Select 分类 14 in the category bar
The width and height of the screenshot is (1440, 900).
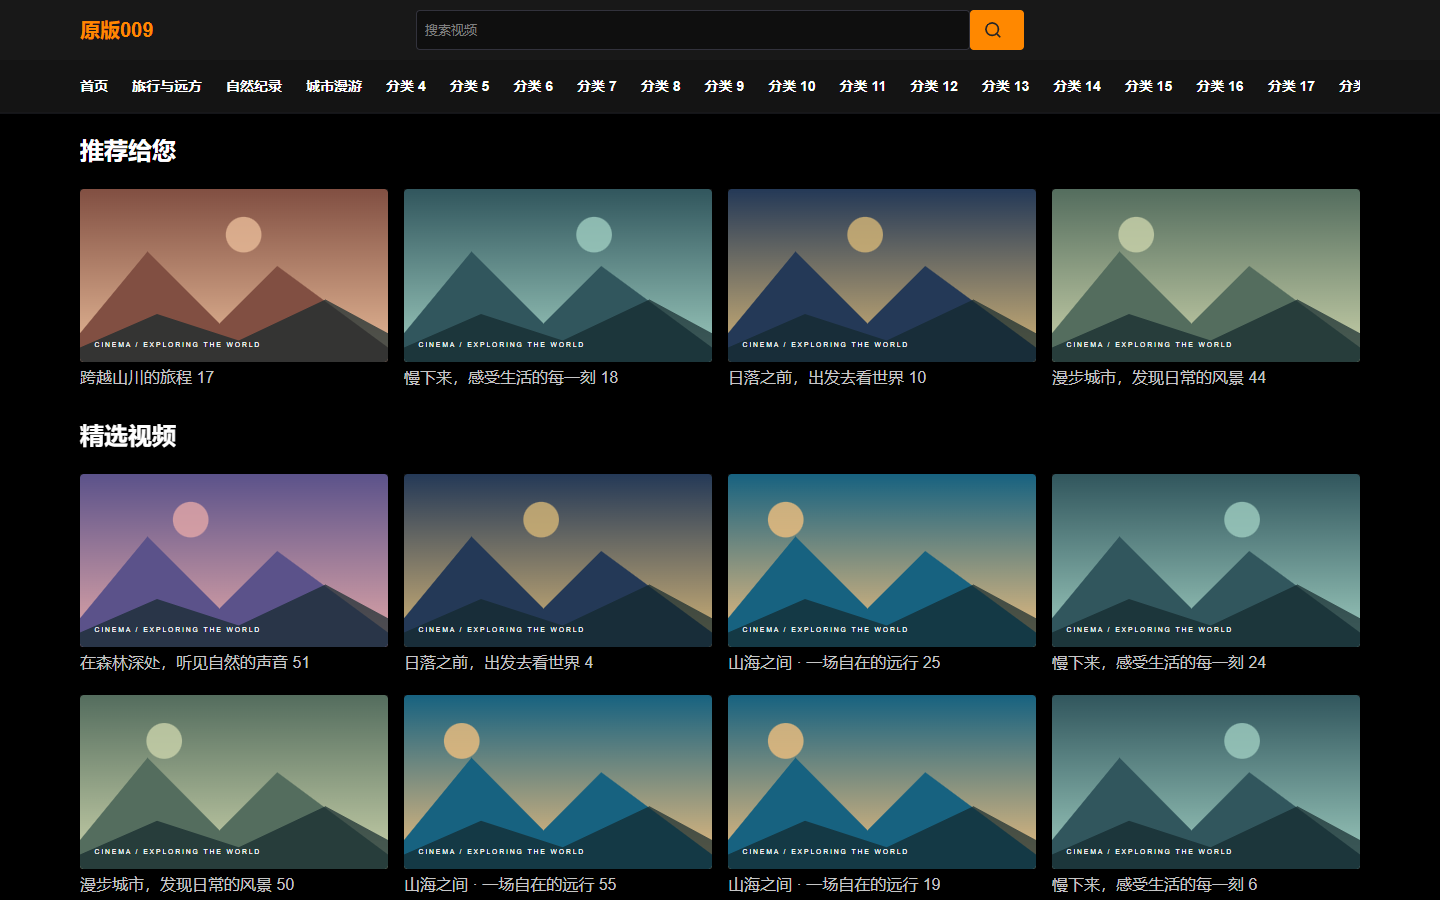click(1077, 86)
